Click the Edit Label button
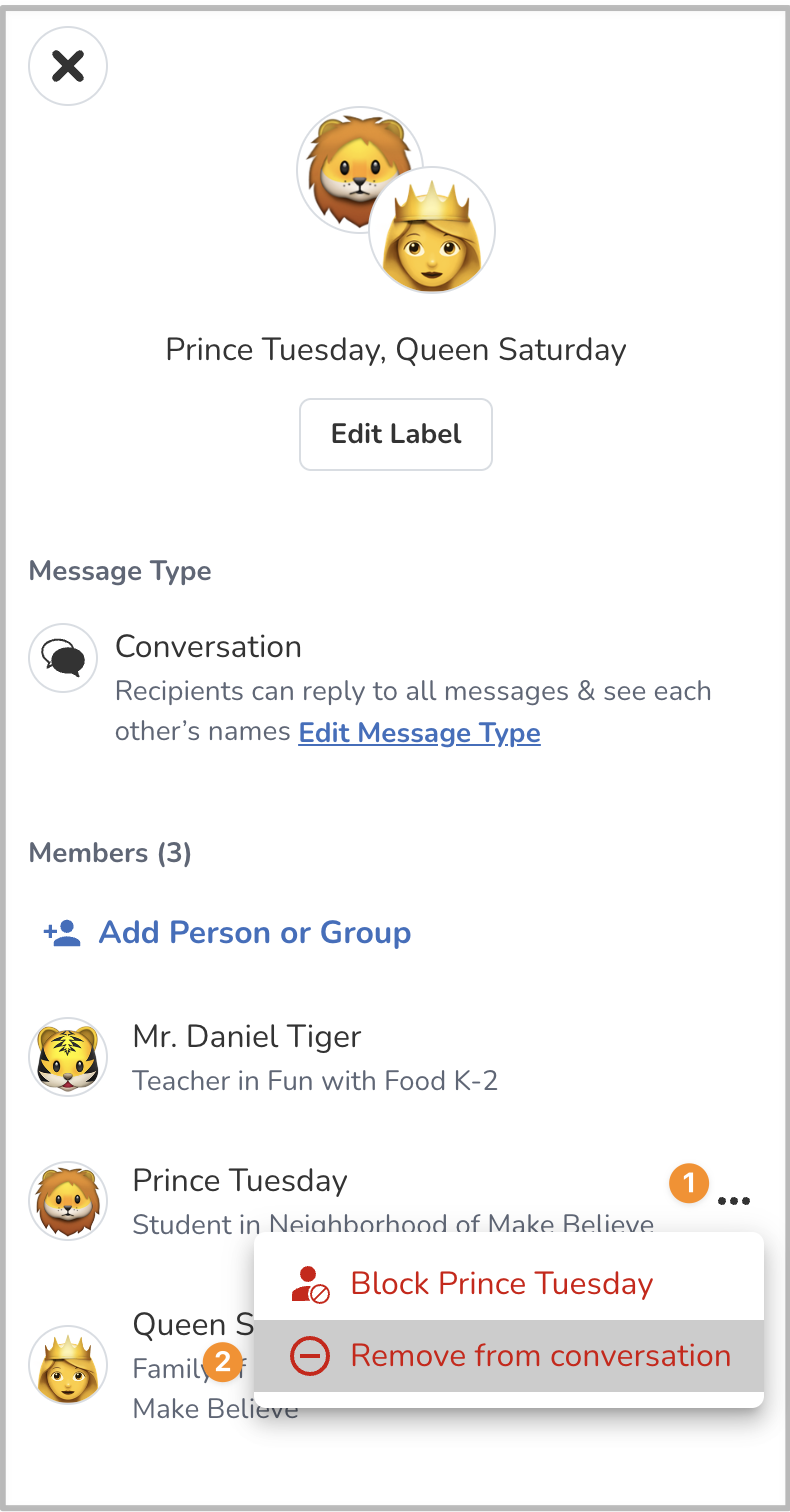 395,434
